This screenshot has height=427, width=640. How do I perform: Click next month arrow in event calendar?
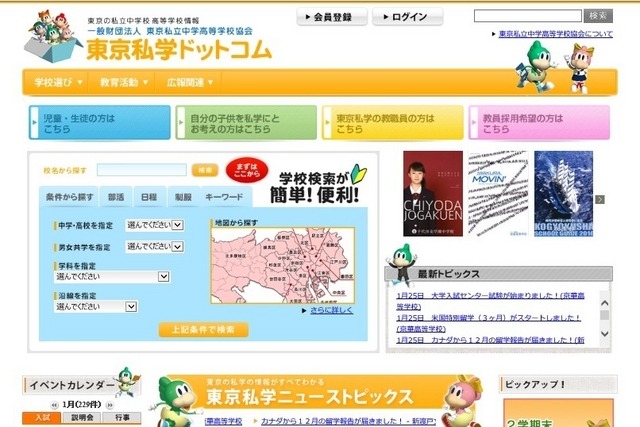point(109,405)
